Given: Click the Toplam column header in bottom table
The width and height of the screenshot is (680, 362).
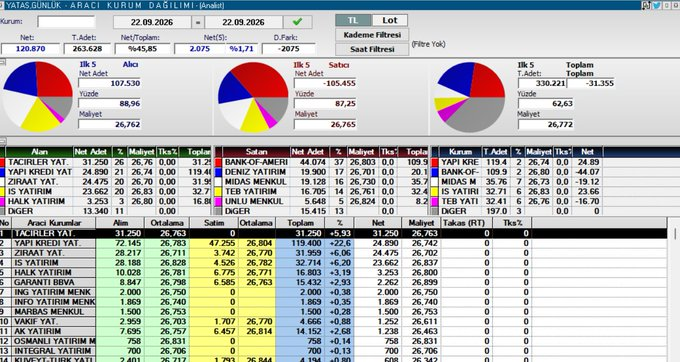Looking at the screenshot, I should pos(300,223).
